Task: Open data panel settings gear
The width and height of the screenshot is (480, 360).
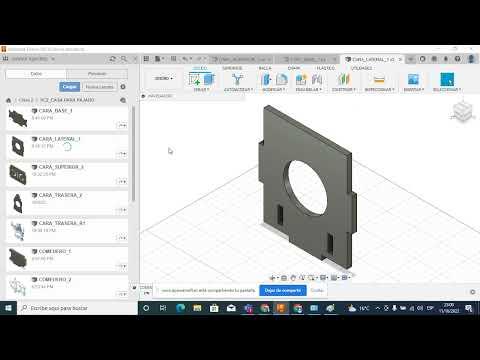Action: [x=123, y=87]
